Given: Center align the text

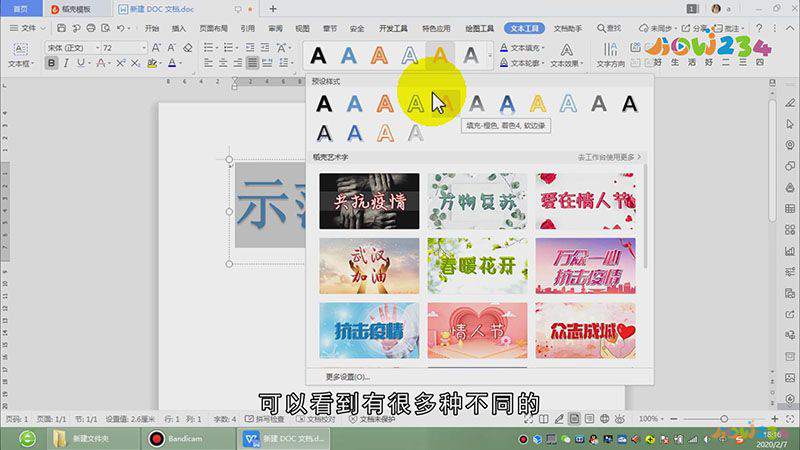Looking at the screenshot, I should coord(223,63).
